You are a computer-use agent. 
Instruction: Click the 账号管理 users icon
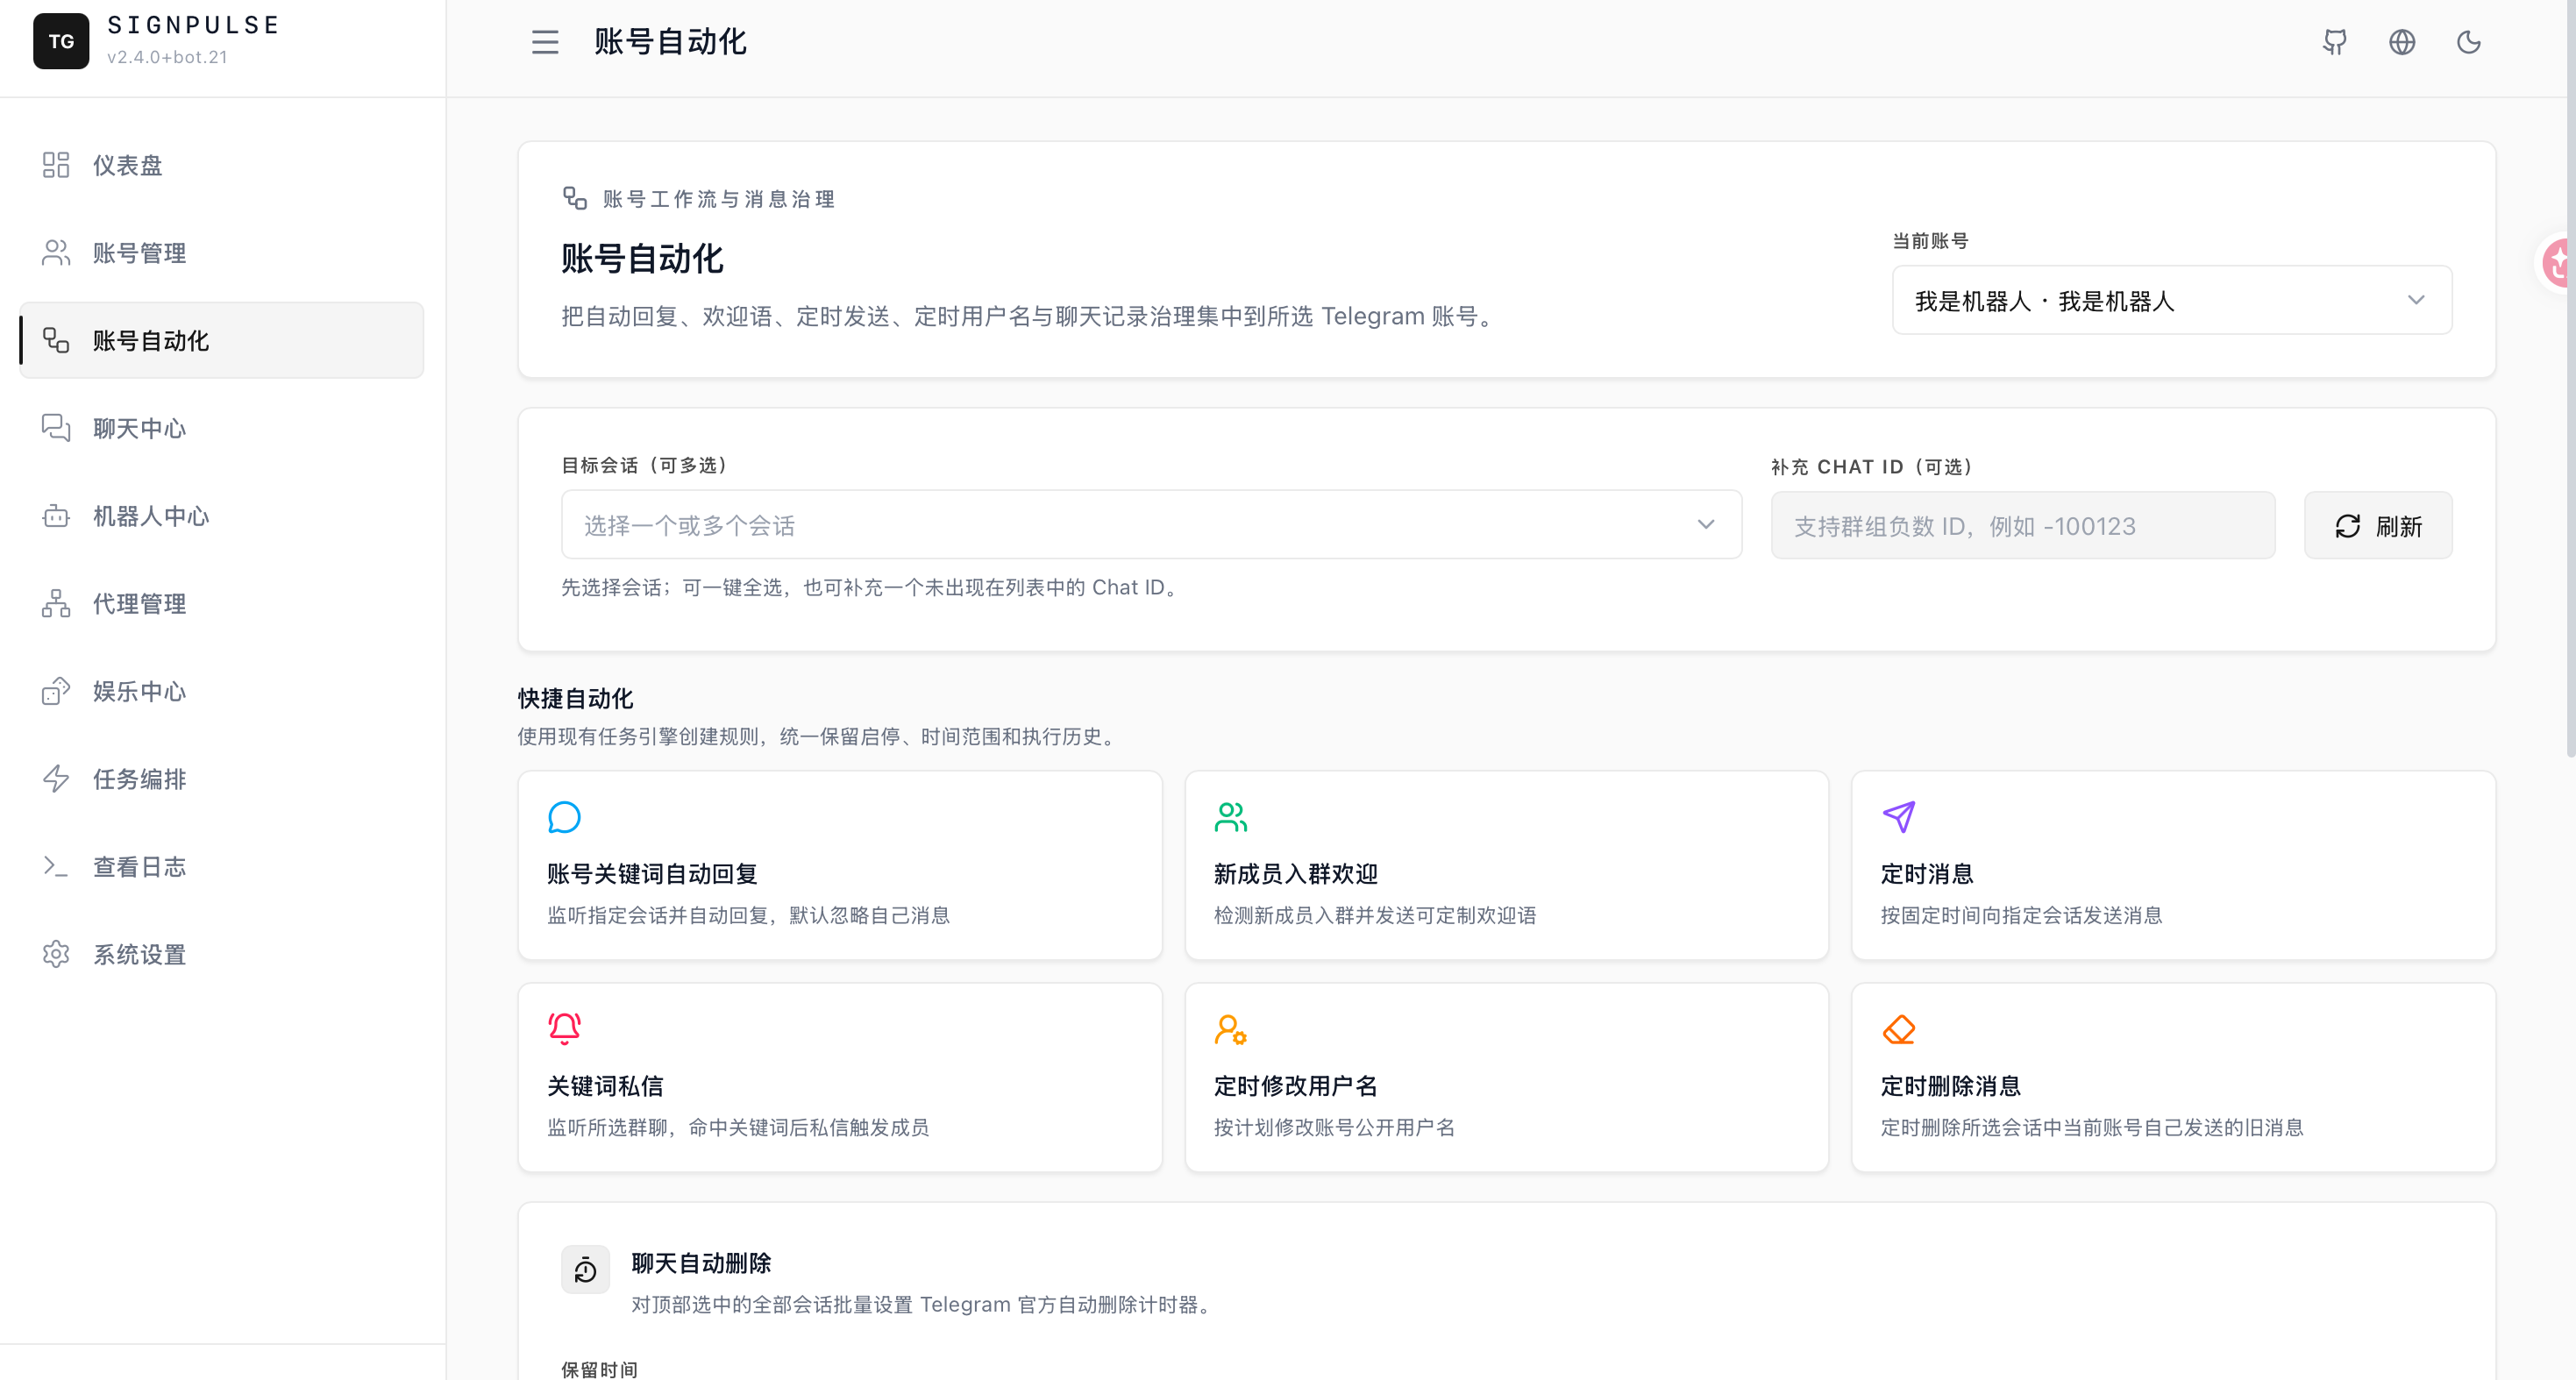tap(56, 253)
